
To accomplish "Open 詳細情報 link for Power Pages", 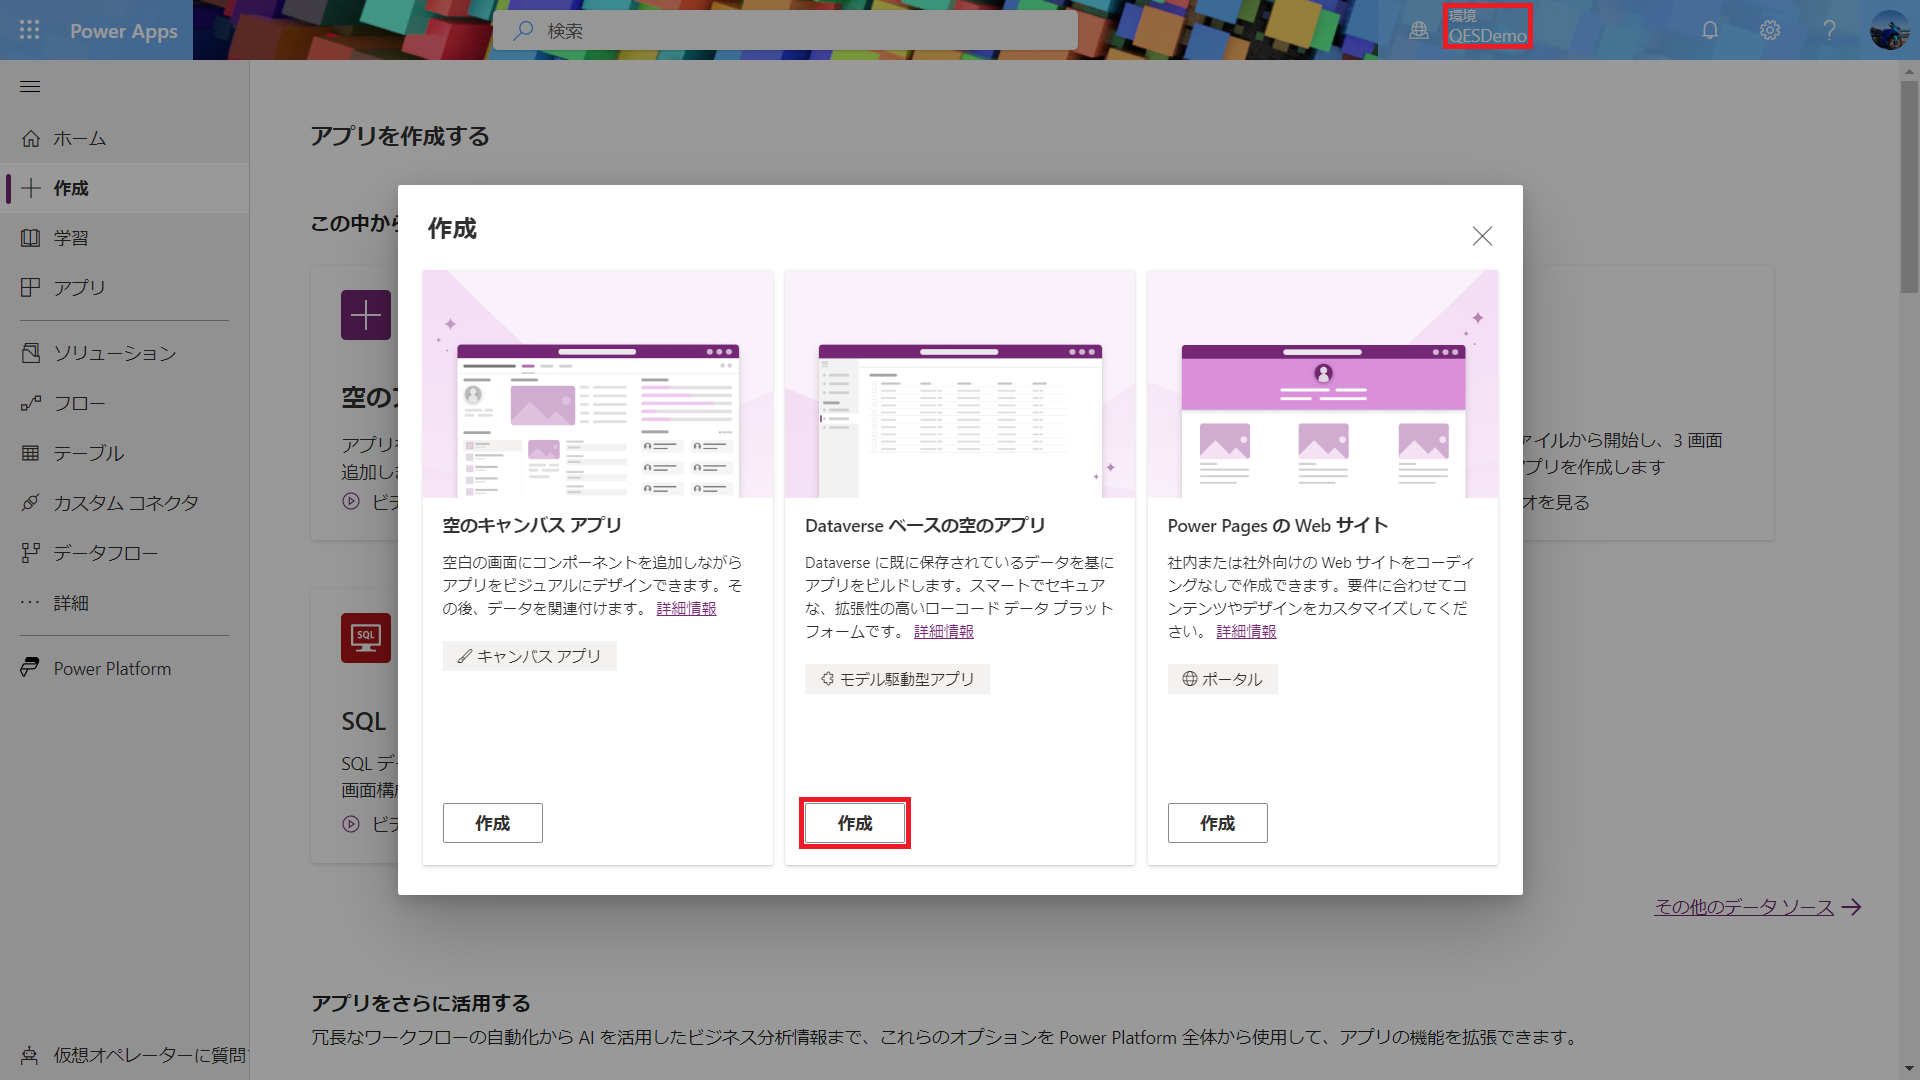I will pos(1246,631).
